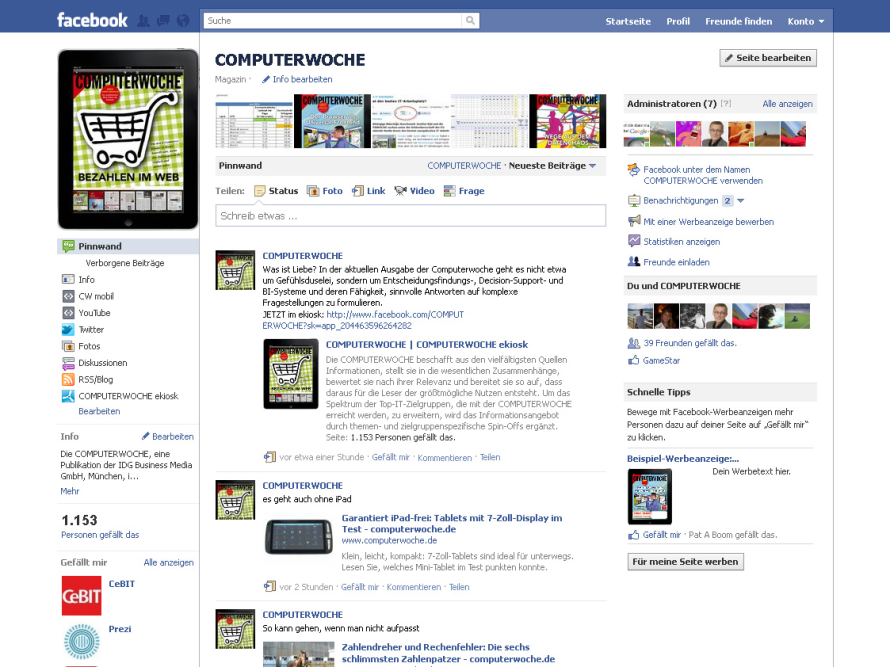Click the Foto share icon
890x667 pixels.
click(x=313, y=191)
